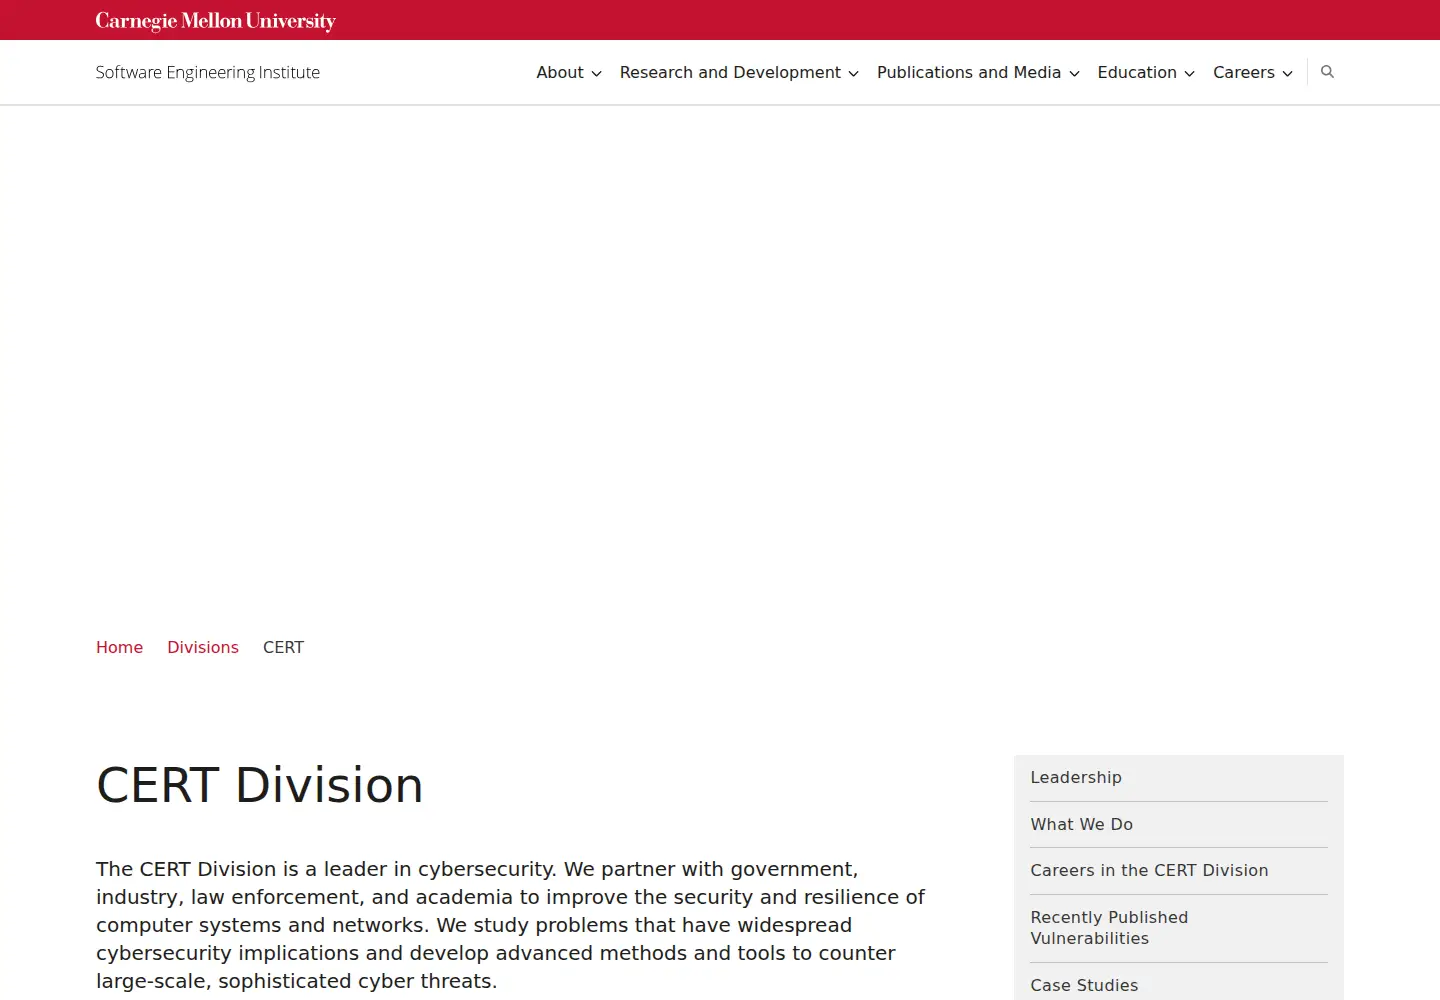Click the search magnifier icon

click(1327, 72)
